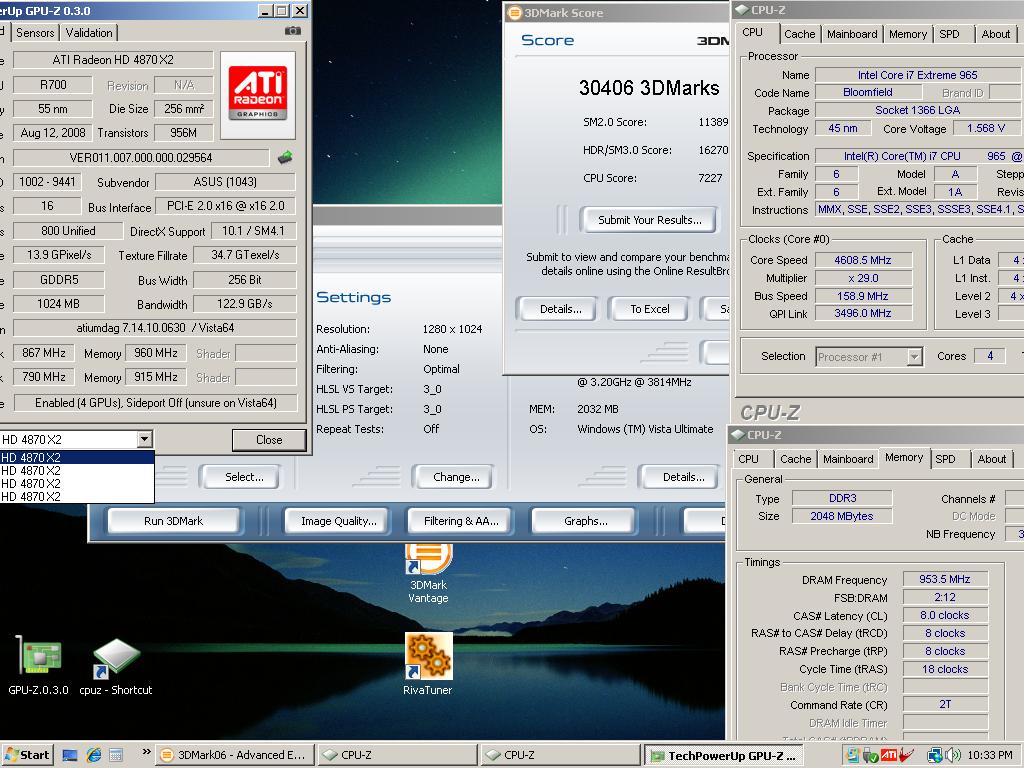Screen dimensions: 1024x768
Task: Click the BIOS version field VER011.007.000.000.029564
Action: [141, 158]
